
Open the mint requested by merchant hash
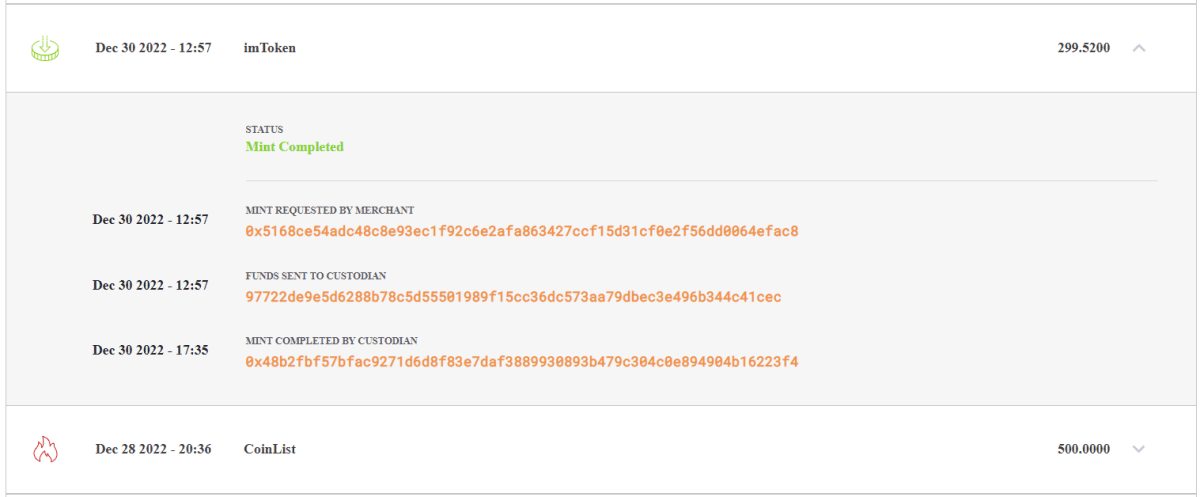pyautogui.click(x=522, y=231)
